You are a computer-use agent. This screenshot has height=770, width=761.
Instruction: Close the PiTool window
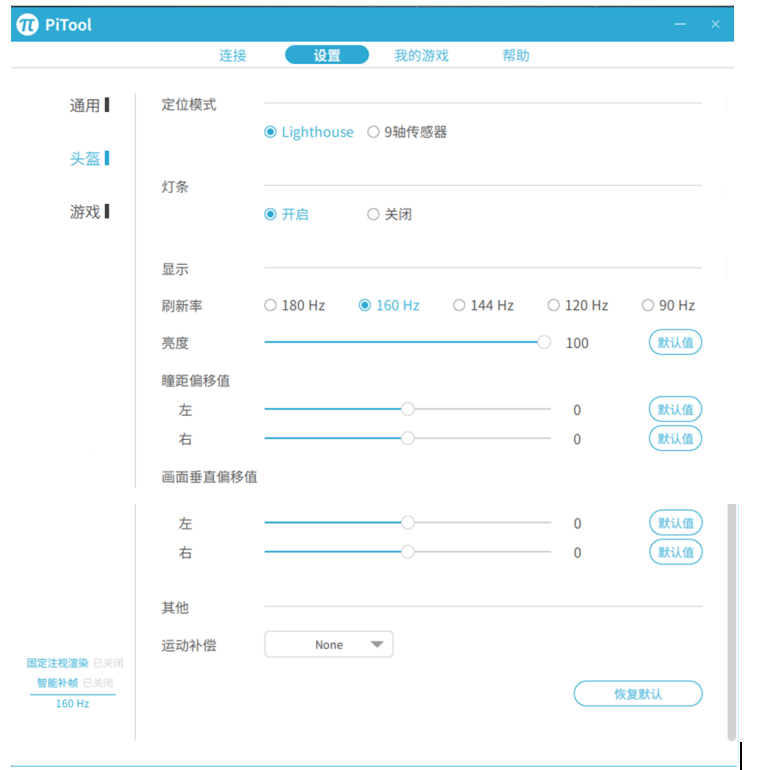[715, 24]
